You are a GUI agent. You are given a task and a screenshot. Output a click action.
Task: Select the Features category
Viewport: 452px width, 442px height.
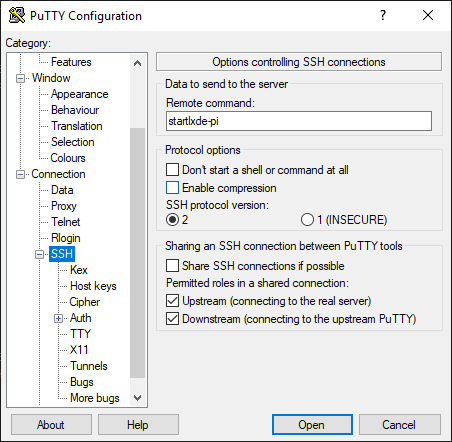click(71, 62)
